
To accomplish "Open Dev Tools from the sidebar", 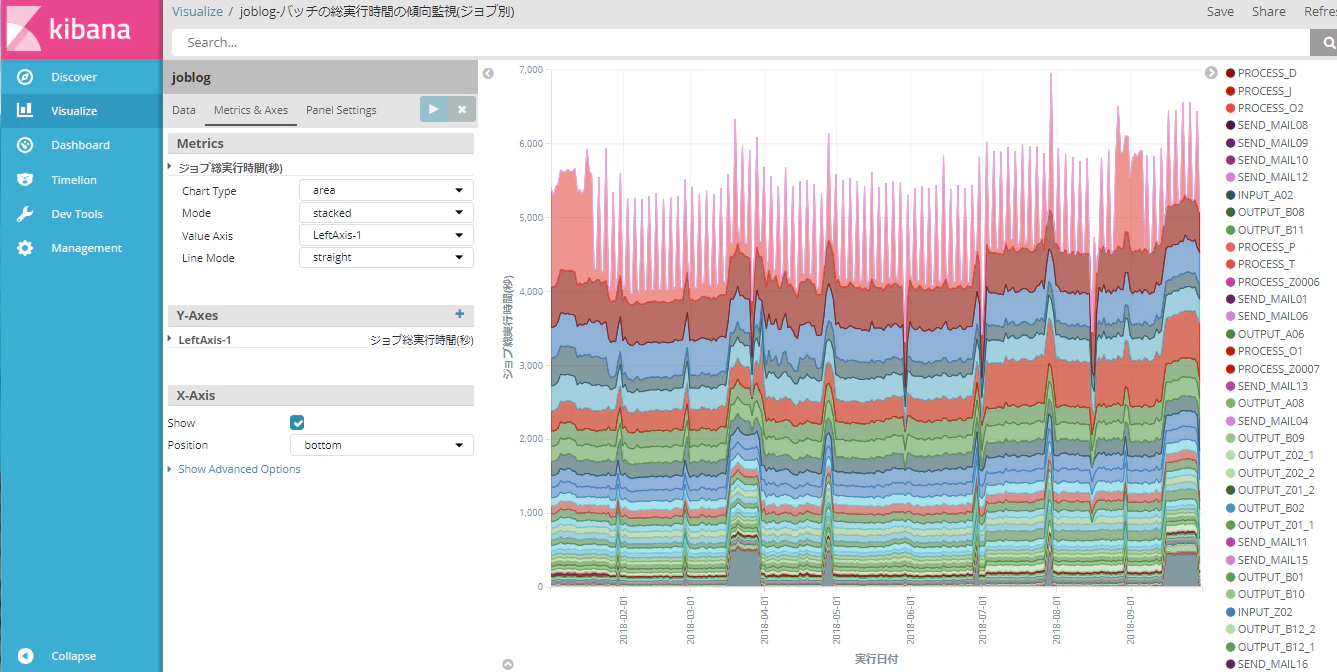I will (77, 214).
